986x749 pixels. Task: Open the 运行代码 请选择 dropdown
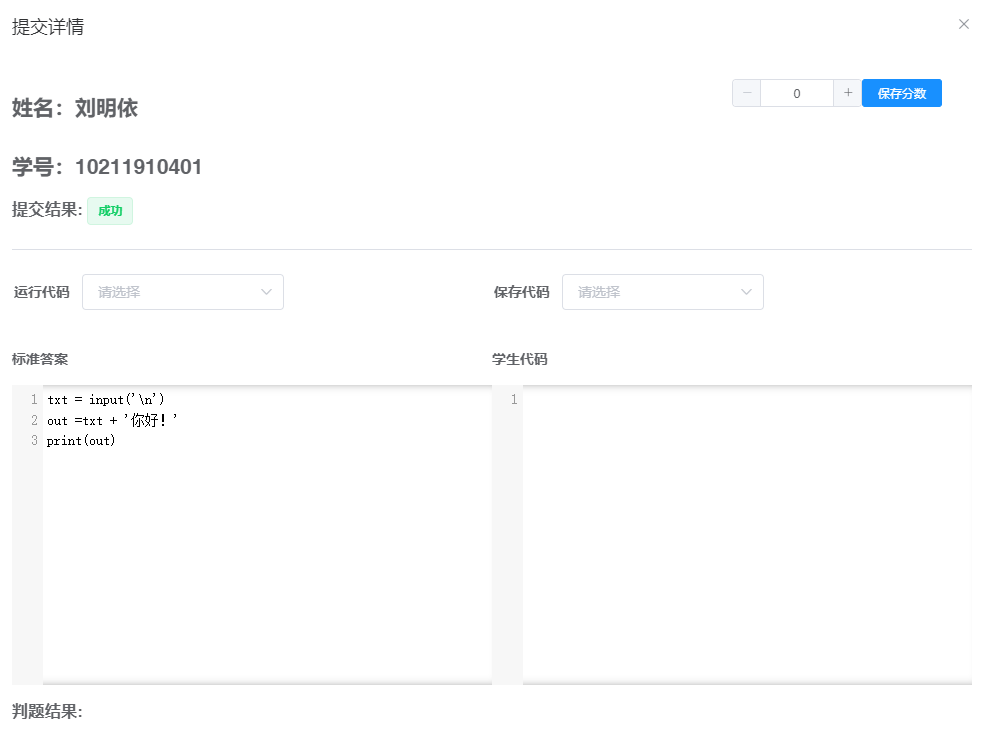183,292
